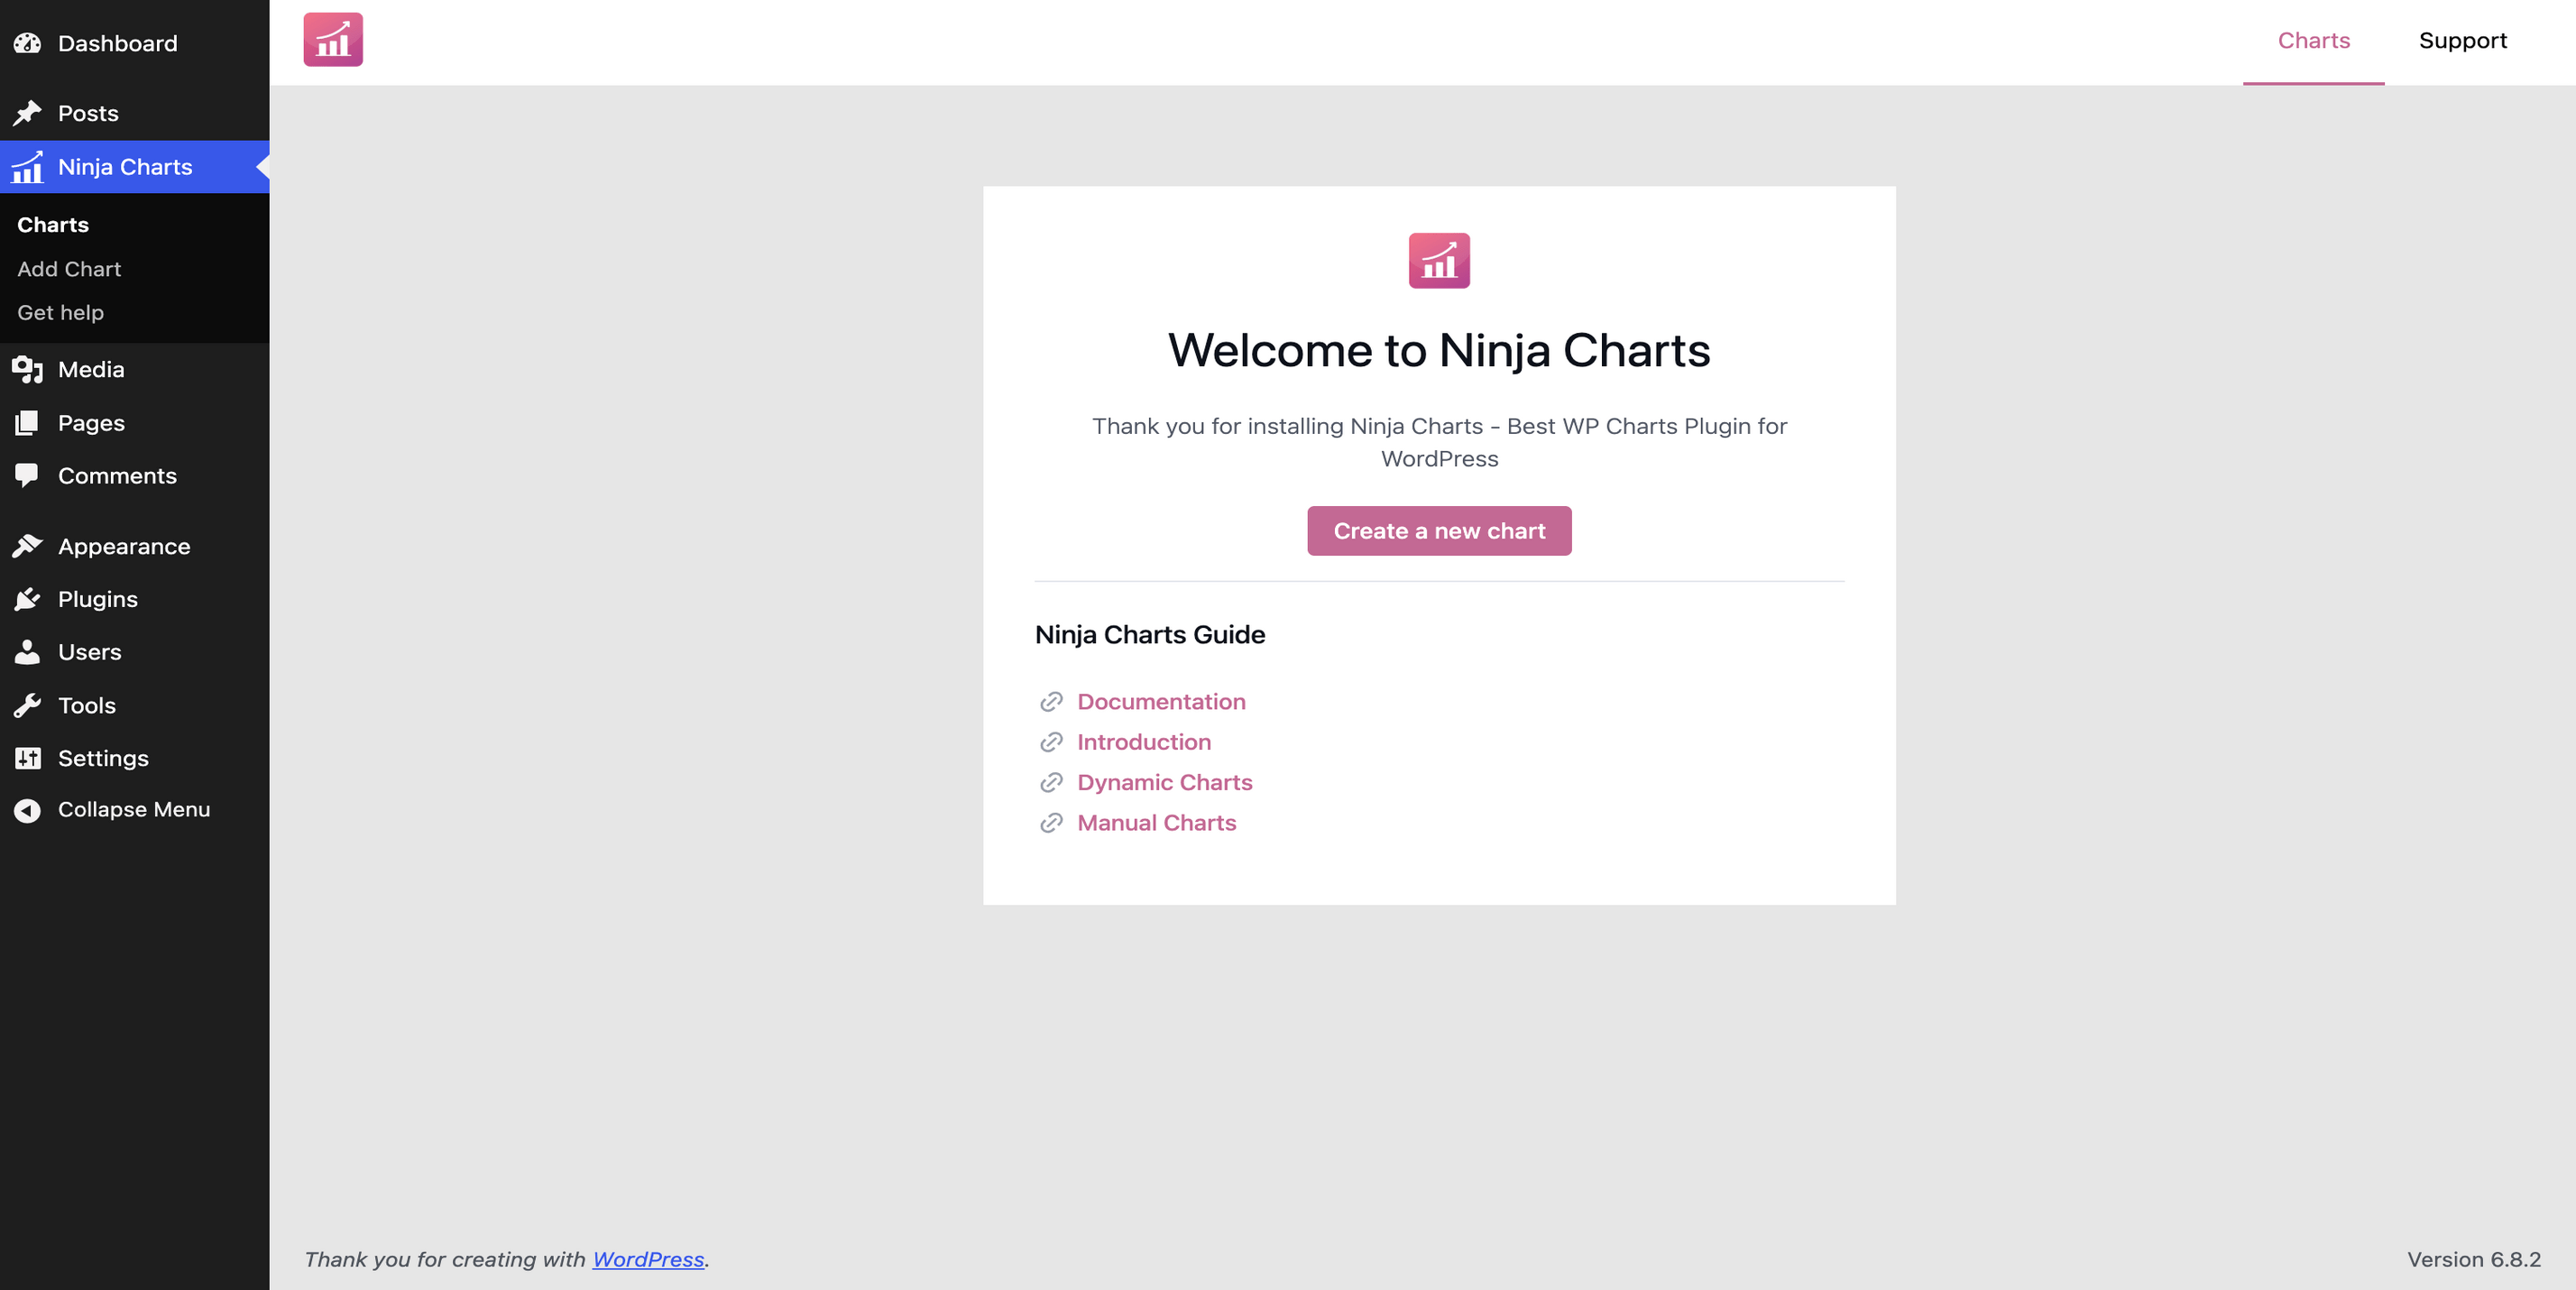Image resolution: width=2576 pixels, height=1290 pixels.
Task: Click the Plugins plug icon
Action: click(27, 599)
